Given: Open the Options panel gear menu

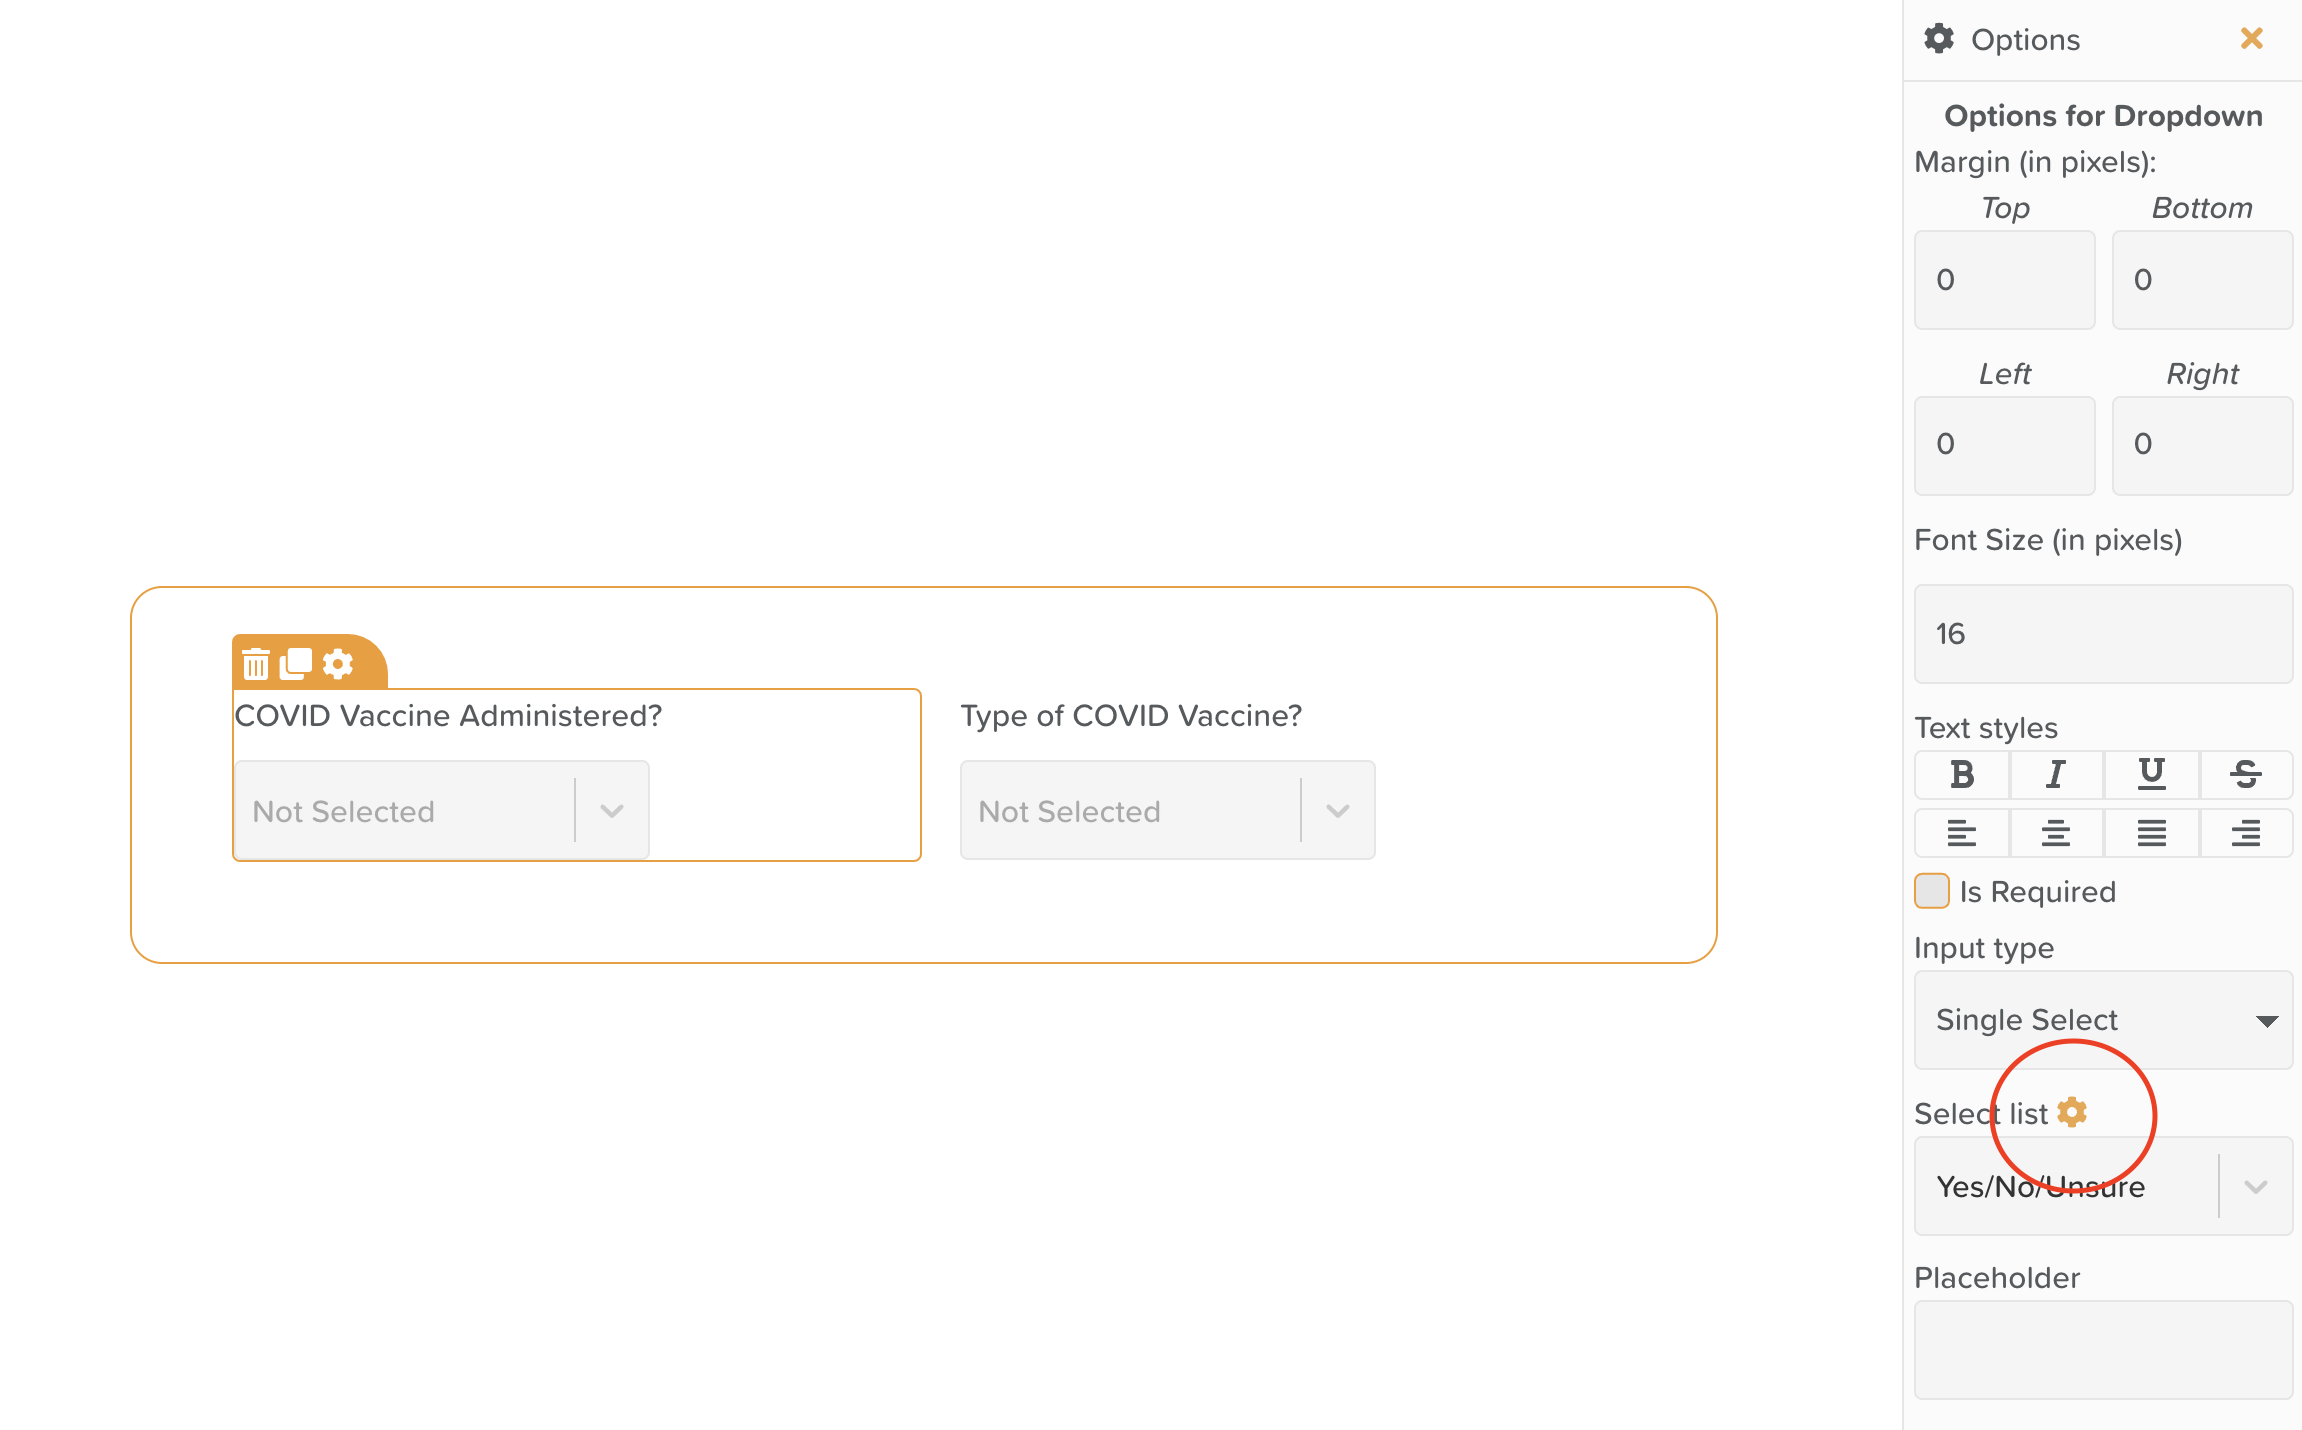Looking at the screenshot, I should pyautogui.click(x=2071, y=1114).
